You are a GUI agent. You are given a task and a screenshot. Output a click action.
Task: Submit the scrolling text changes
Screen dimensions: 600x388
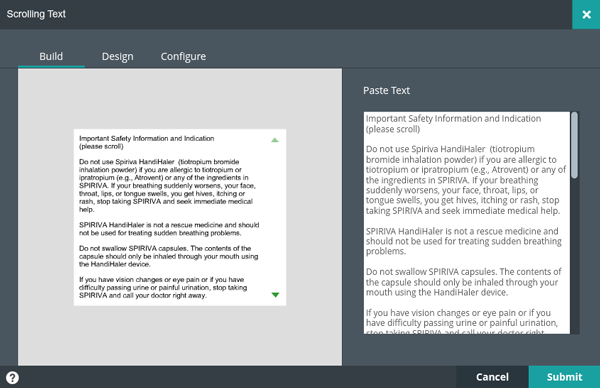(564, 377)
